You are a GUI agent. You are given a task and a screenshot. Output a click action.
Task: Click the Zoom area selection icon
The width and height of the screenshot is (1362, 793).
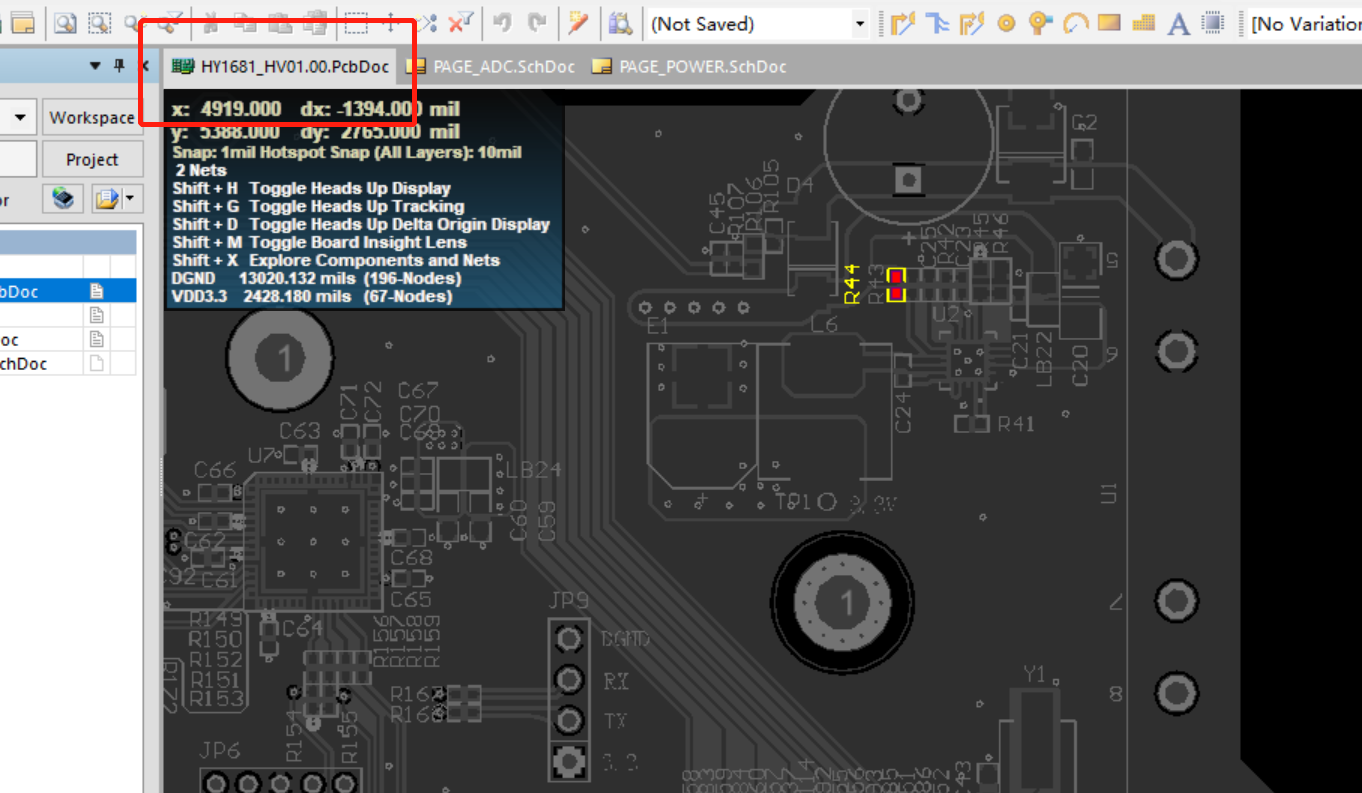click(99, 22)
